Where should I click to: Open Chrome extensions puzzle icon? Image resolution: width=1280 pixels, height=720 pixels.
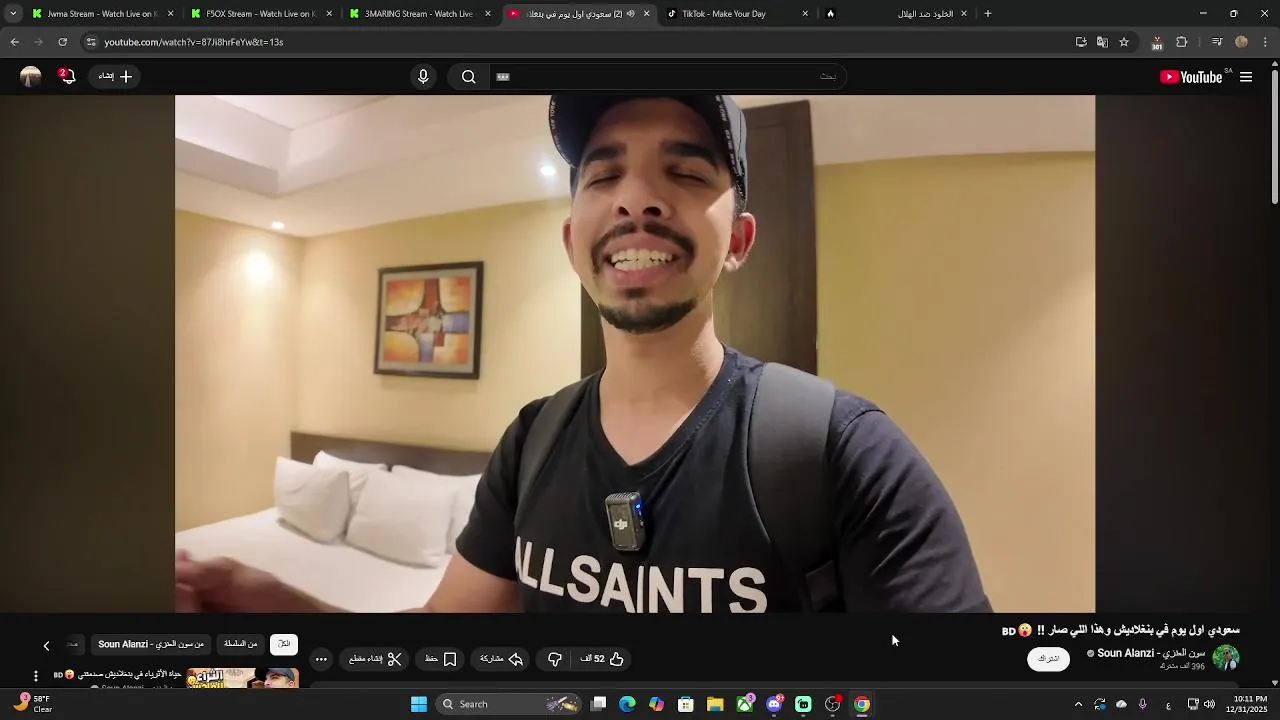1182,42
